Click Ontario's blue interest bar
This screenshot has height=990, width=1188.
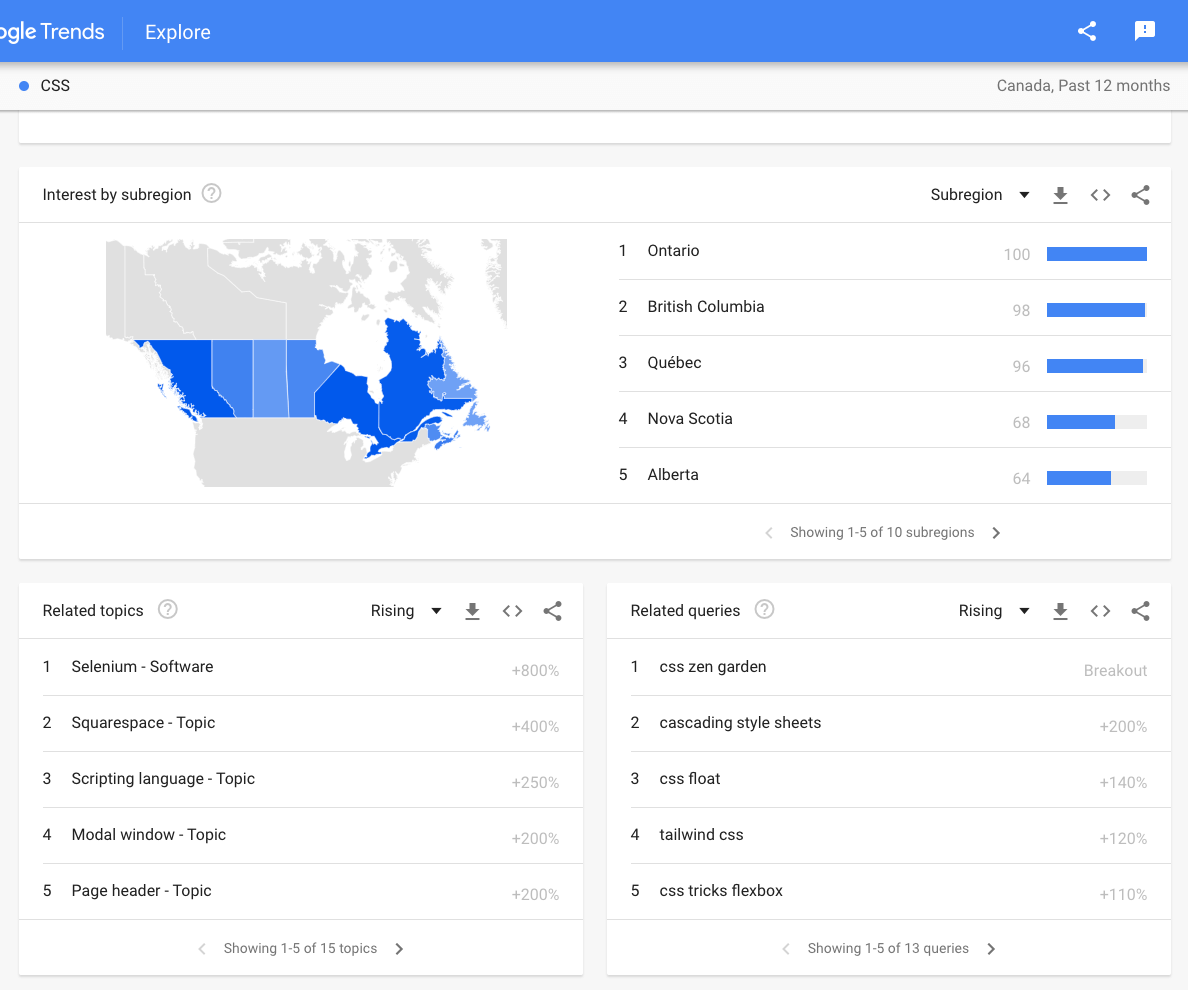[x=1096, y=254]
